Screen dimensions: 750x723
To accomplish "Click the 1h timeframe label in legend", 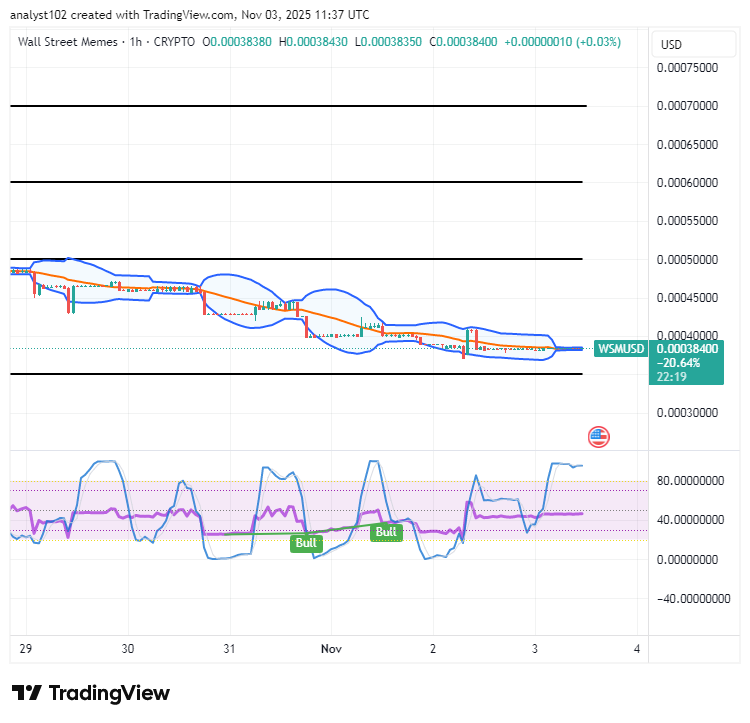I will click(136, 42).
